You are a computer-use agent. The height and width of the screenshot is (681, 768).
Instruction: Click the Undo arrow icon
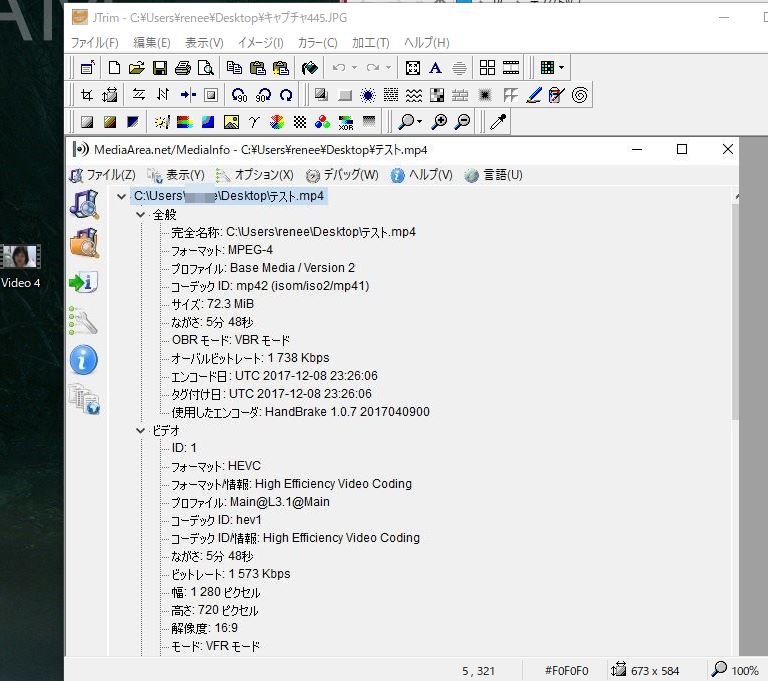click(x=338, y=68)
